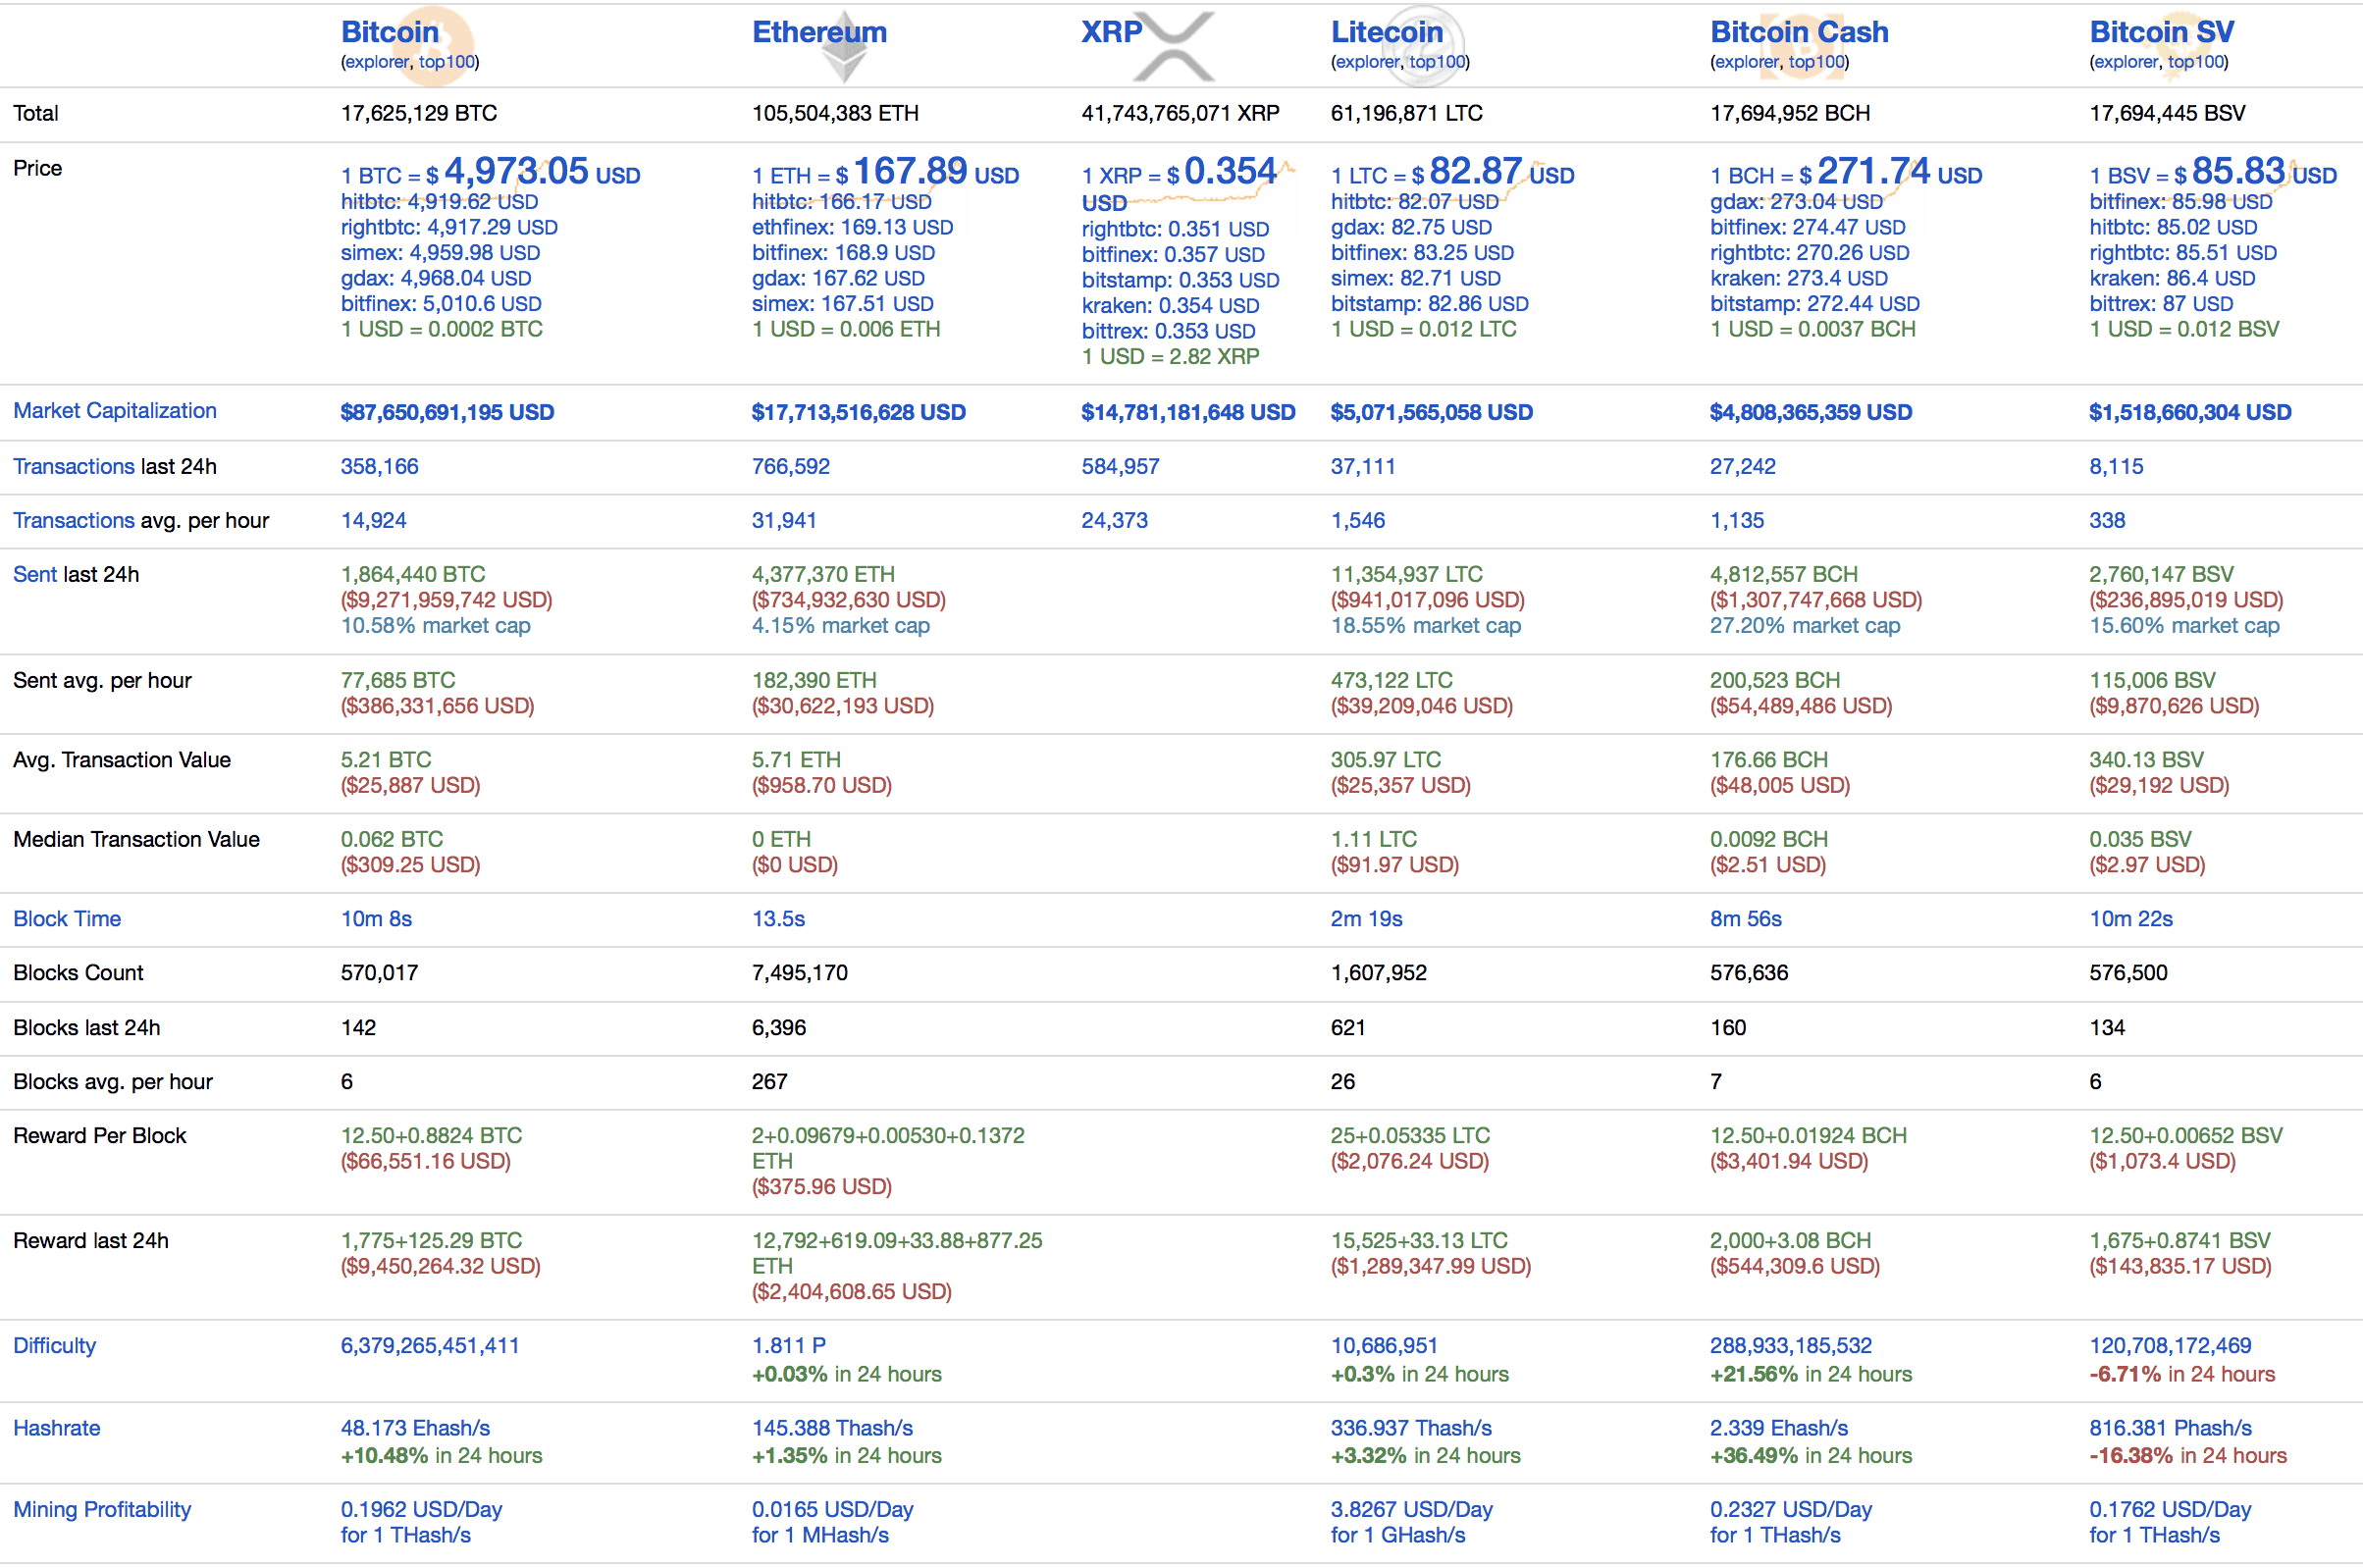Screen dimensions: 2363x1568
Task: Click Litecoin market cap $5,071,565,058 USD
Action: tap(1431, 413)
